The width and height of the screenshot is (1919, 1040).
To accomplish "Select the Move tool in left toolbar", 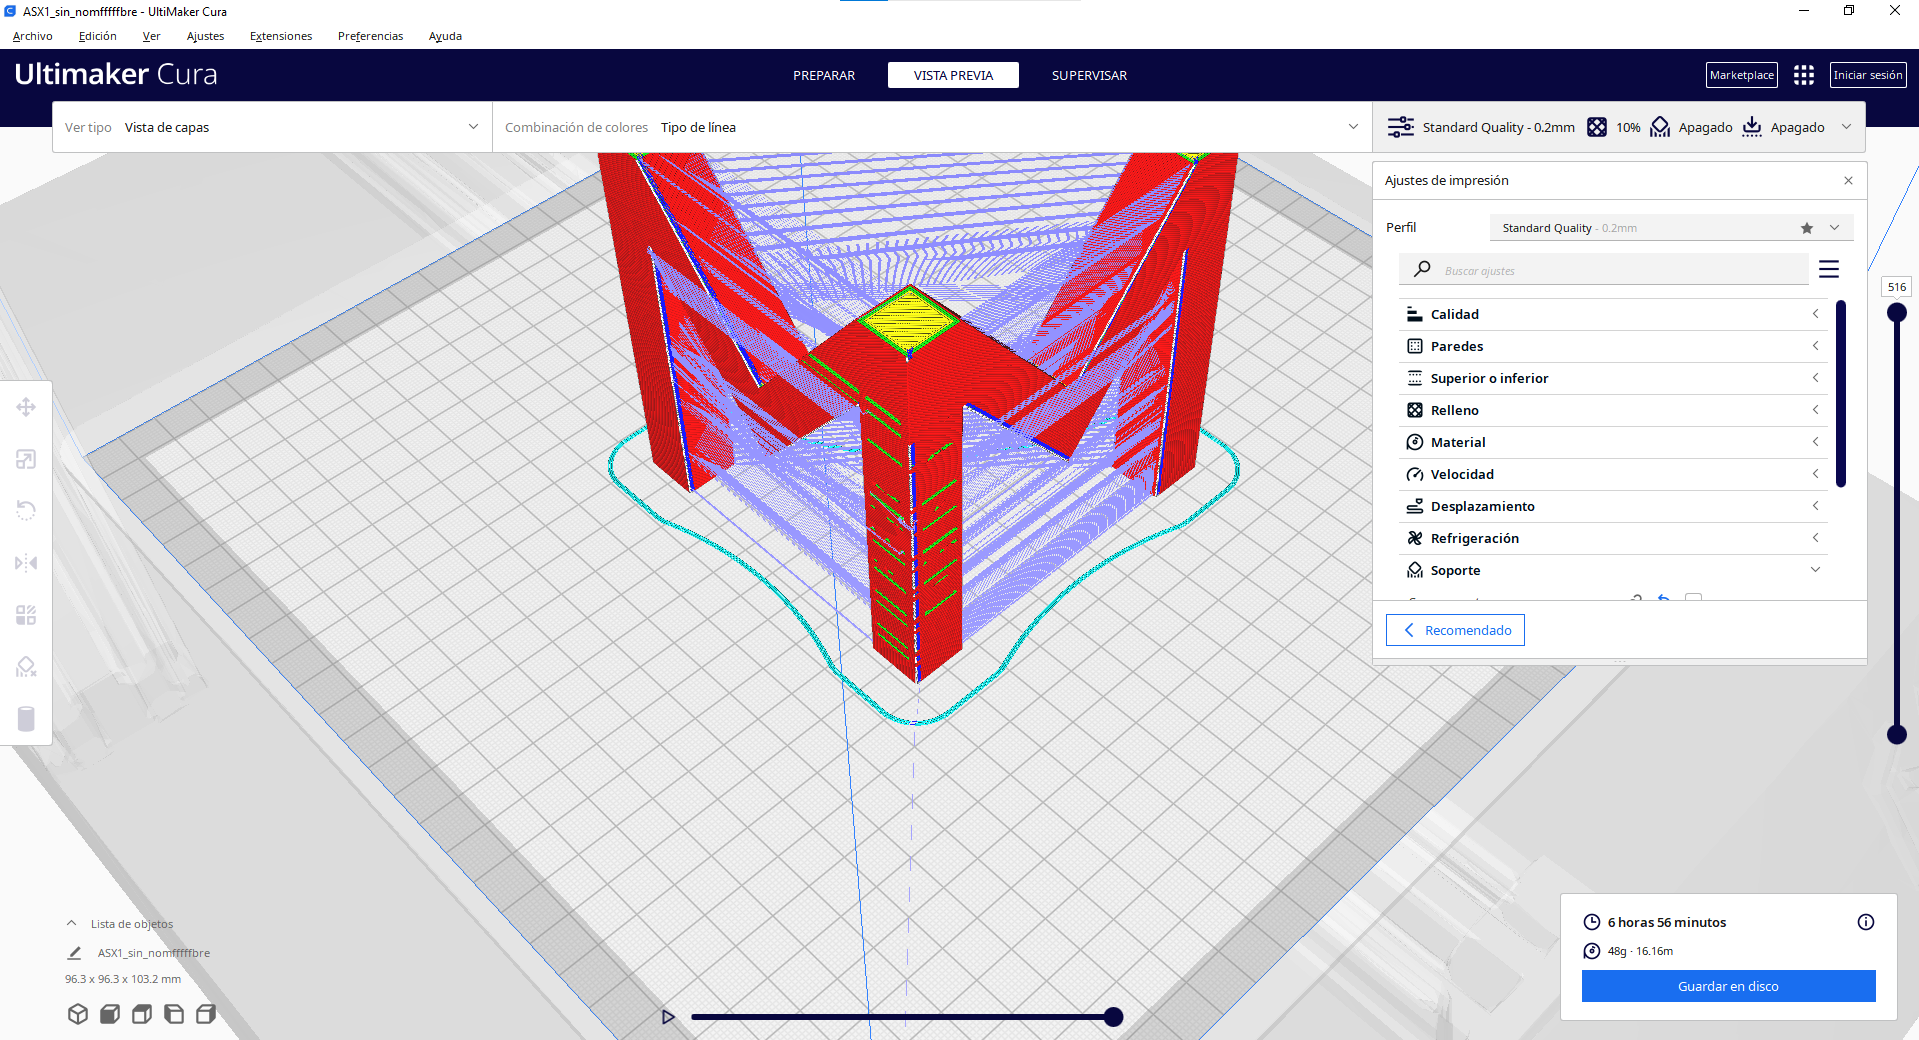I will point(26,407).
